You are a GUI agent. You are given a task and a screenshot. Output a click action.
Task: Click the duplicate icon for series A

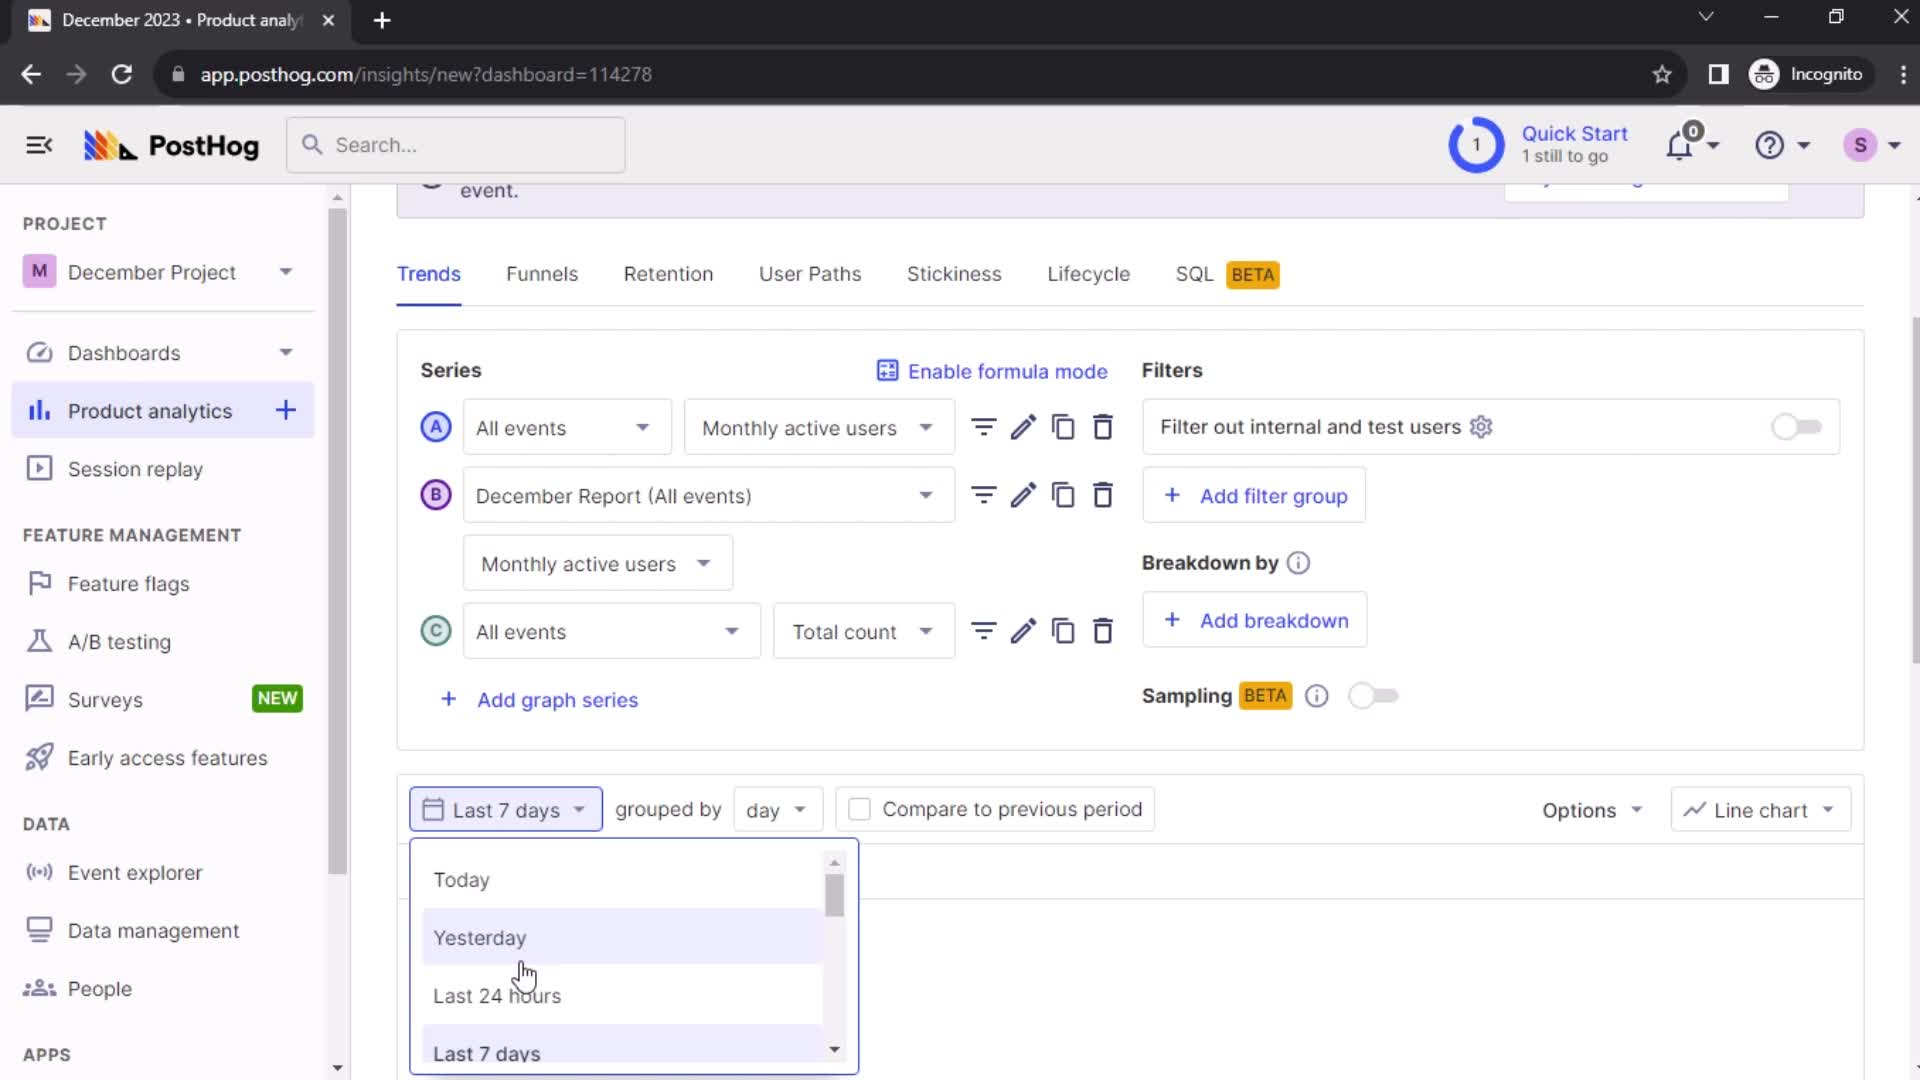1063,427
